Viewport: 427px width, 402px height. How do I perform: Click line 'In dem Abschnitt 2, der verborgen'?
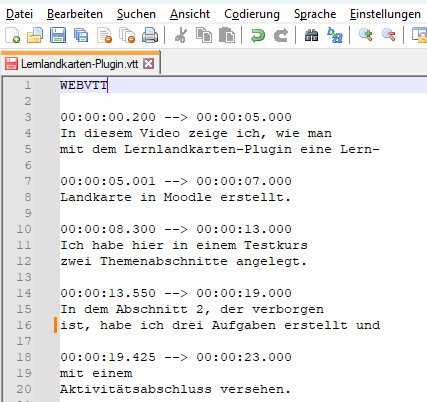(192, 309)
